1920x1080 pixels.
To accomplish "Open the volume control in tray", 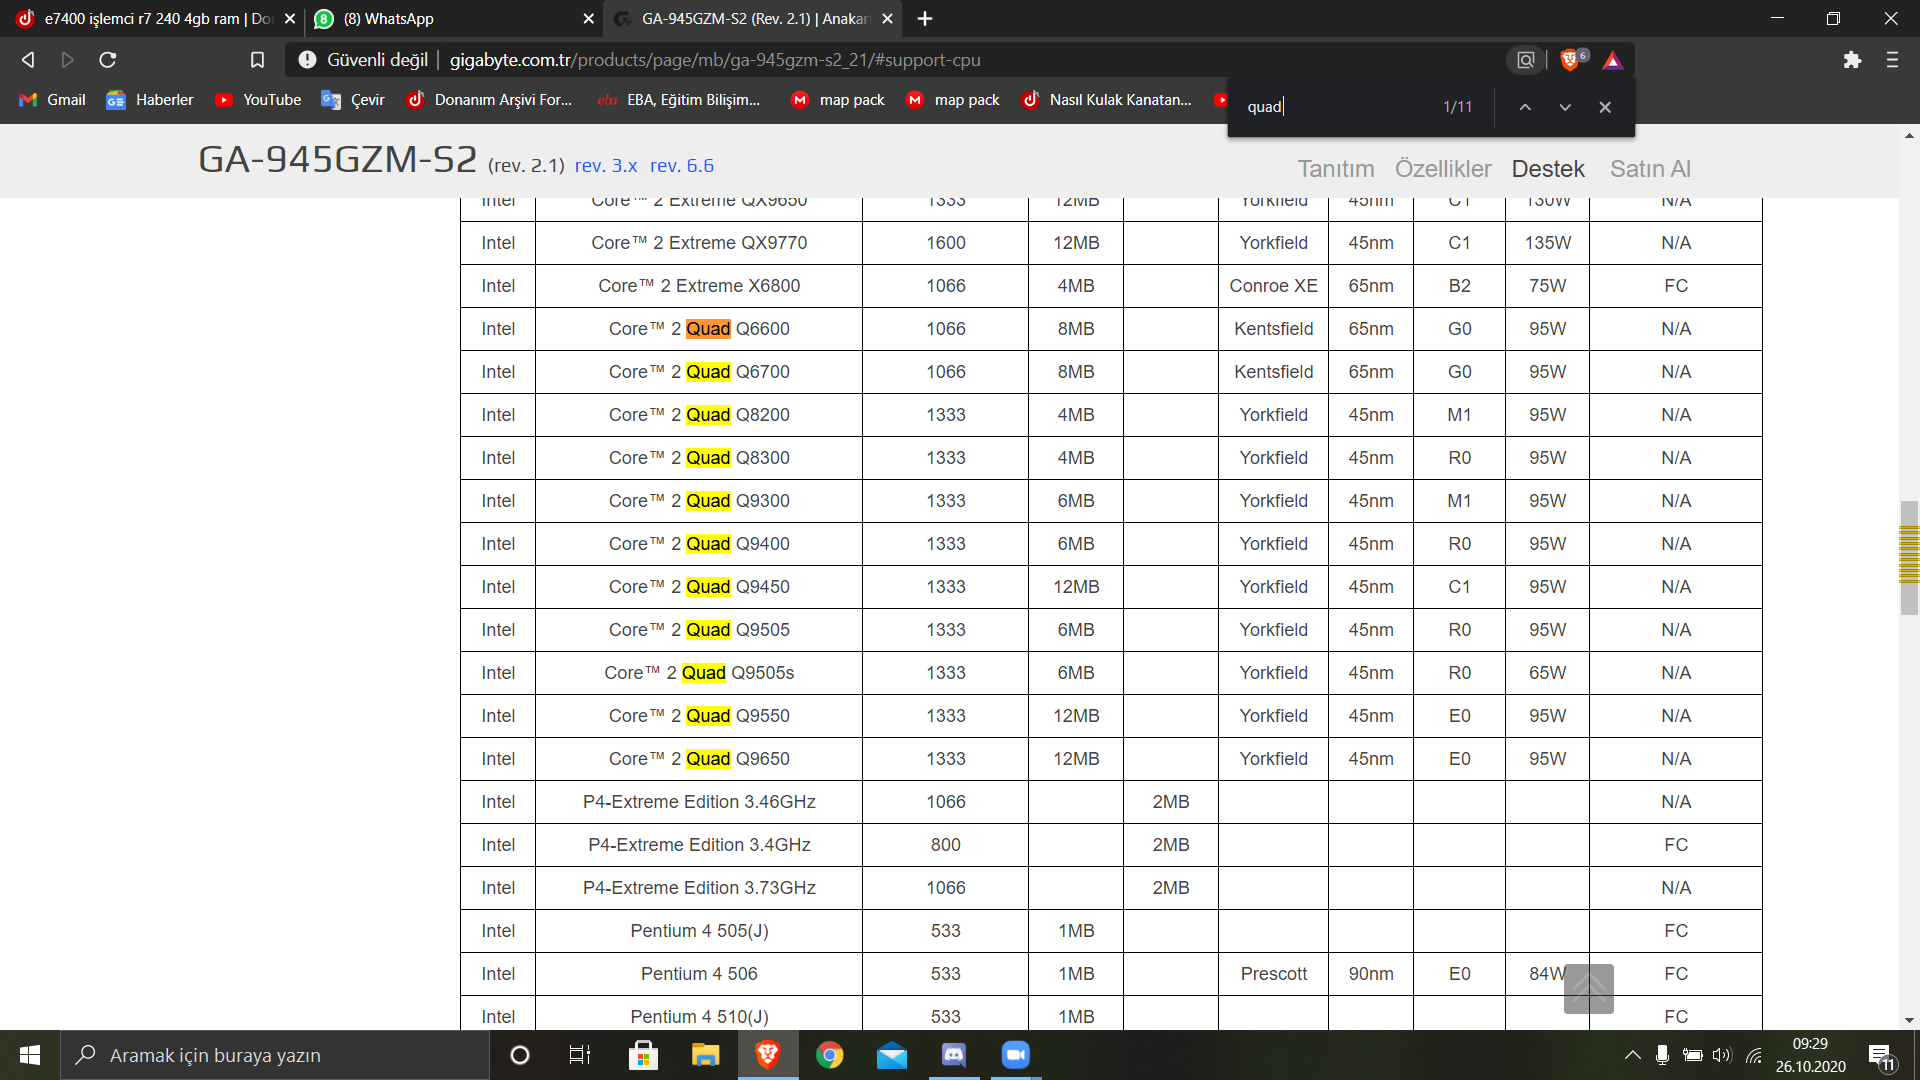I will 1721,1055.
